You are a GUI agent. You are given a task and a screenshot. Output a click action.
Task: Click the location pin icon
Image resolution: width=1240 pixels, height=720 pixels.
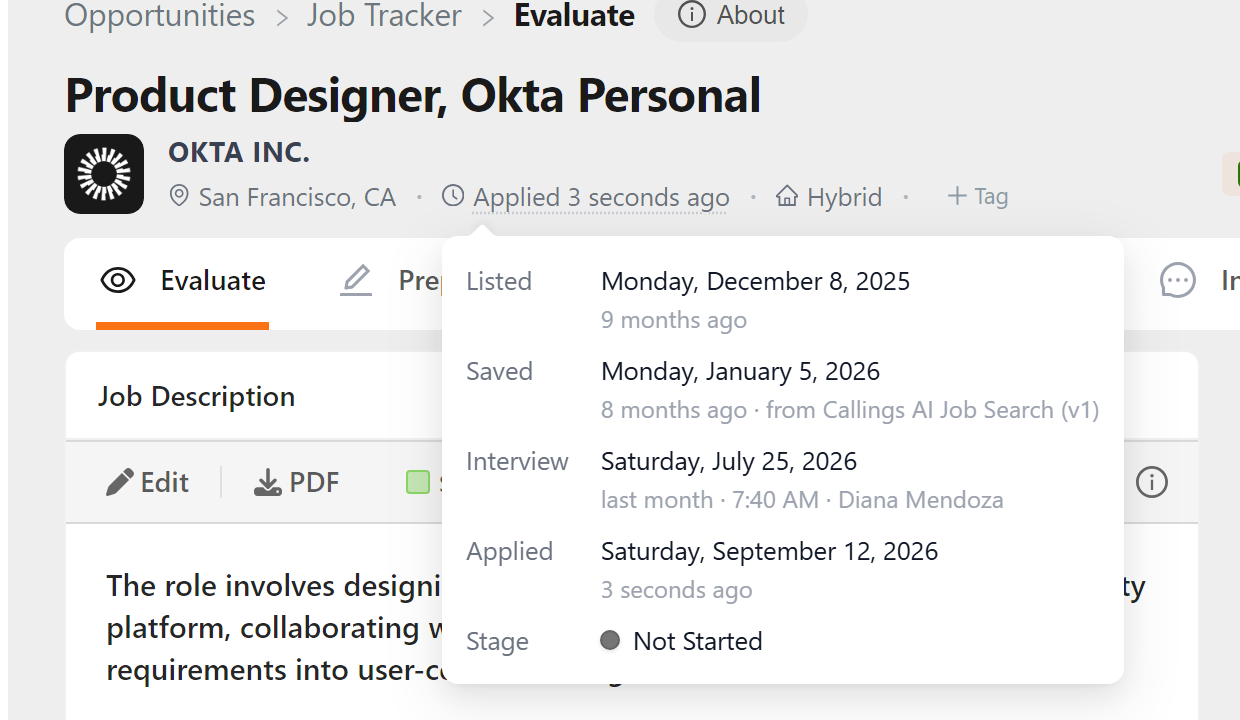coord(179,196)
